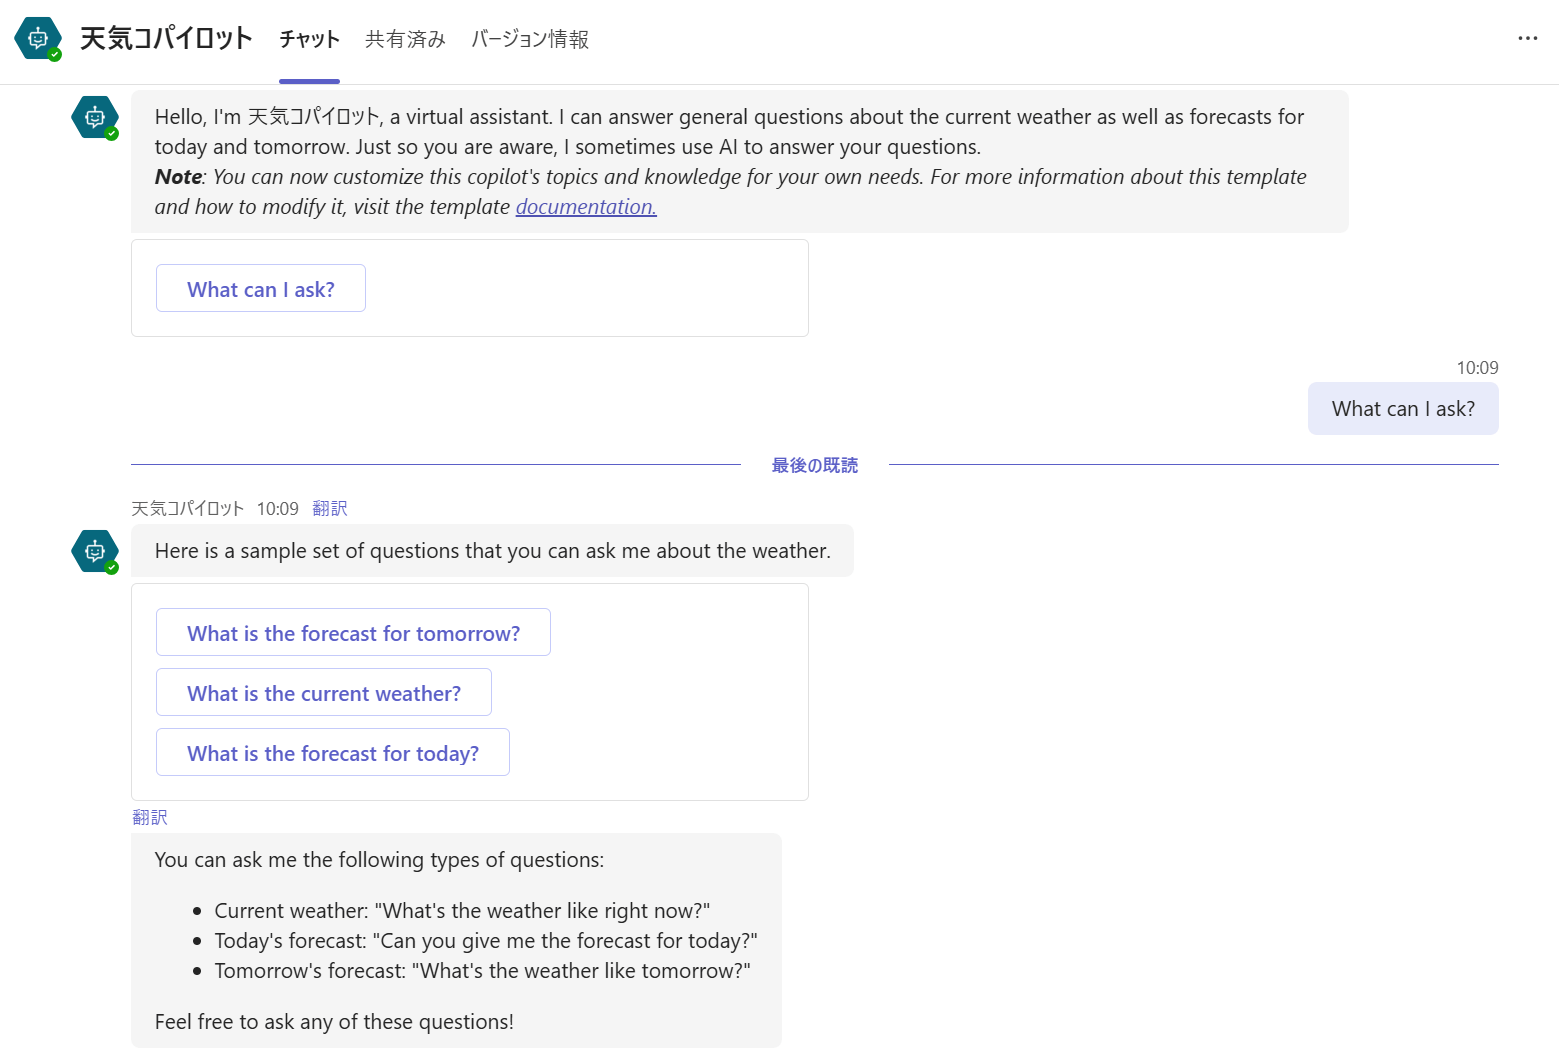Click 翻訳 link below the suggestion card
The height and width of the screenshot is (1060, 1559).
coord(150,817)
